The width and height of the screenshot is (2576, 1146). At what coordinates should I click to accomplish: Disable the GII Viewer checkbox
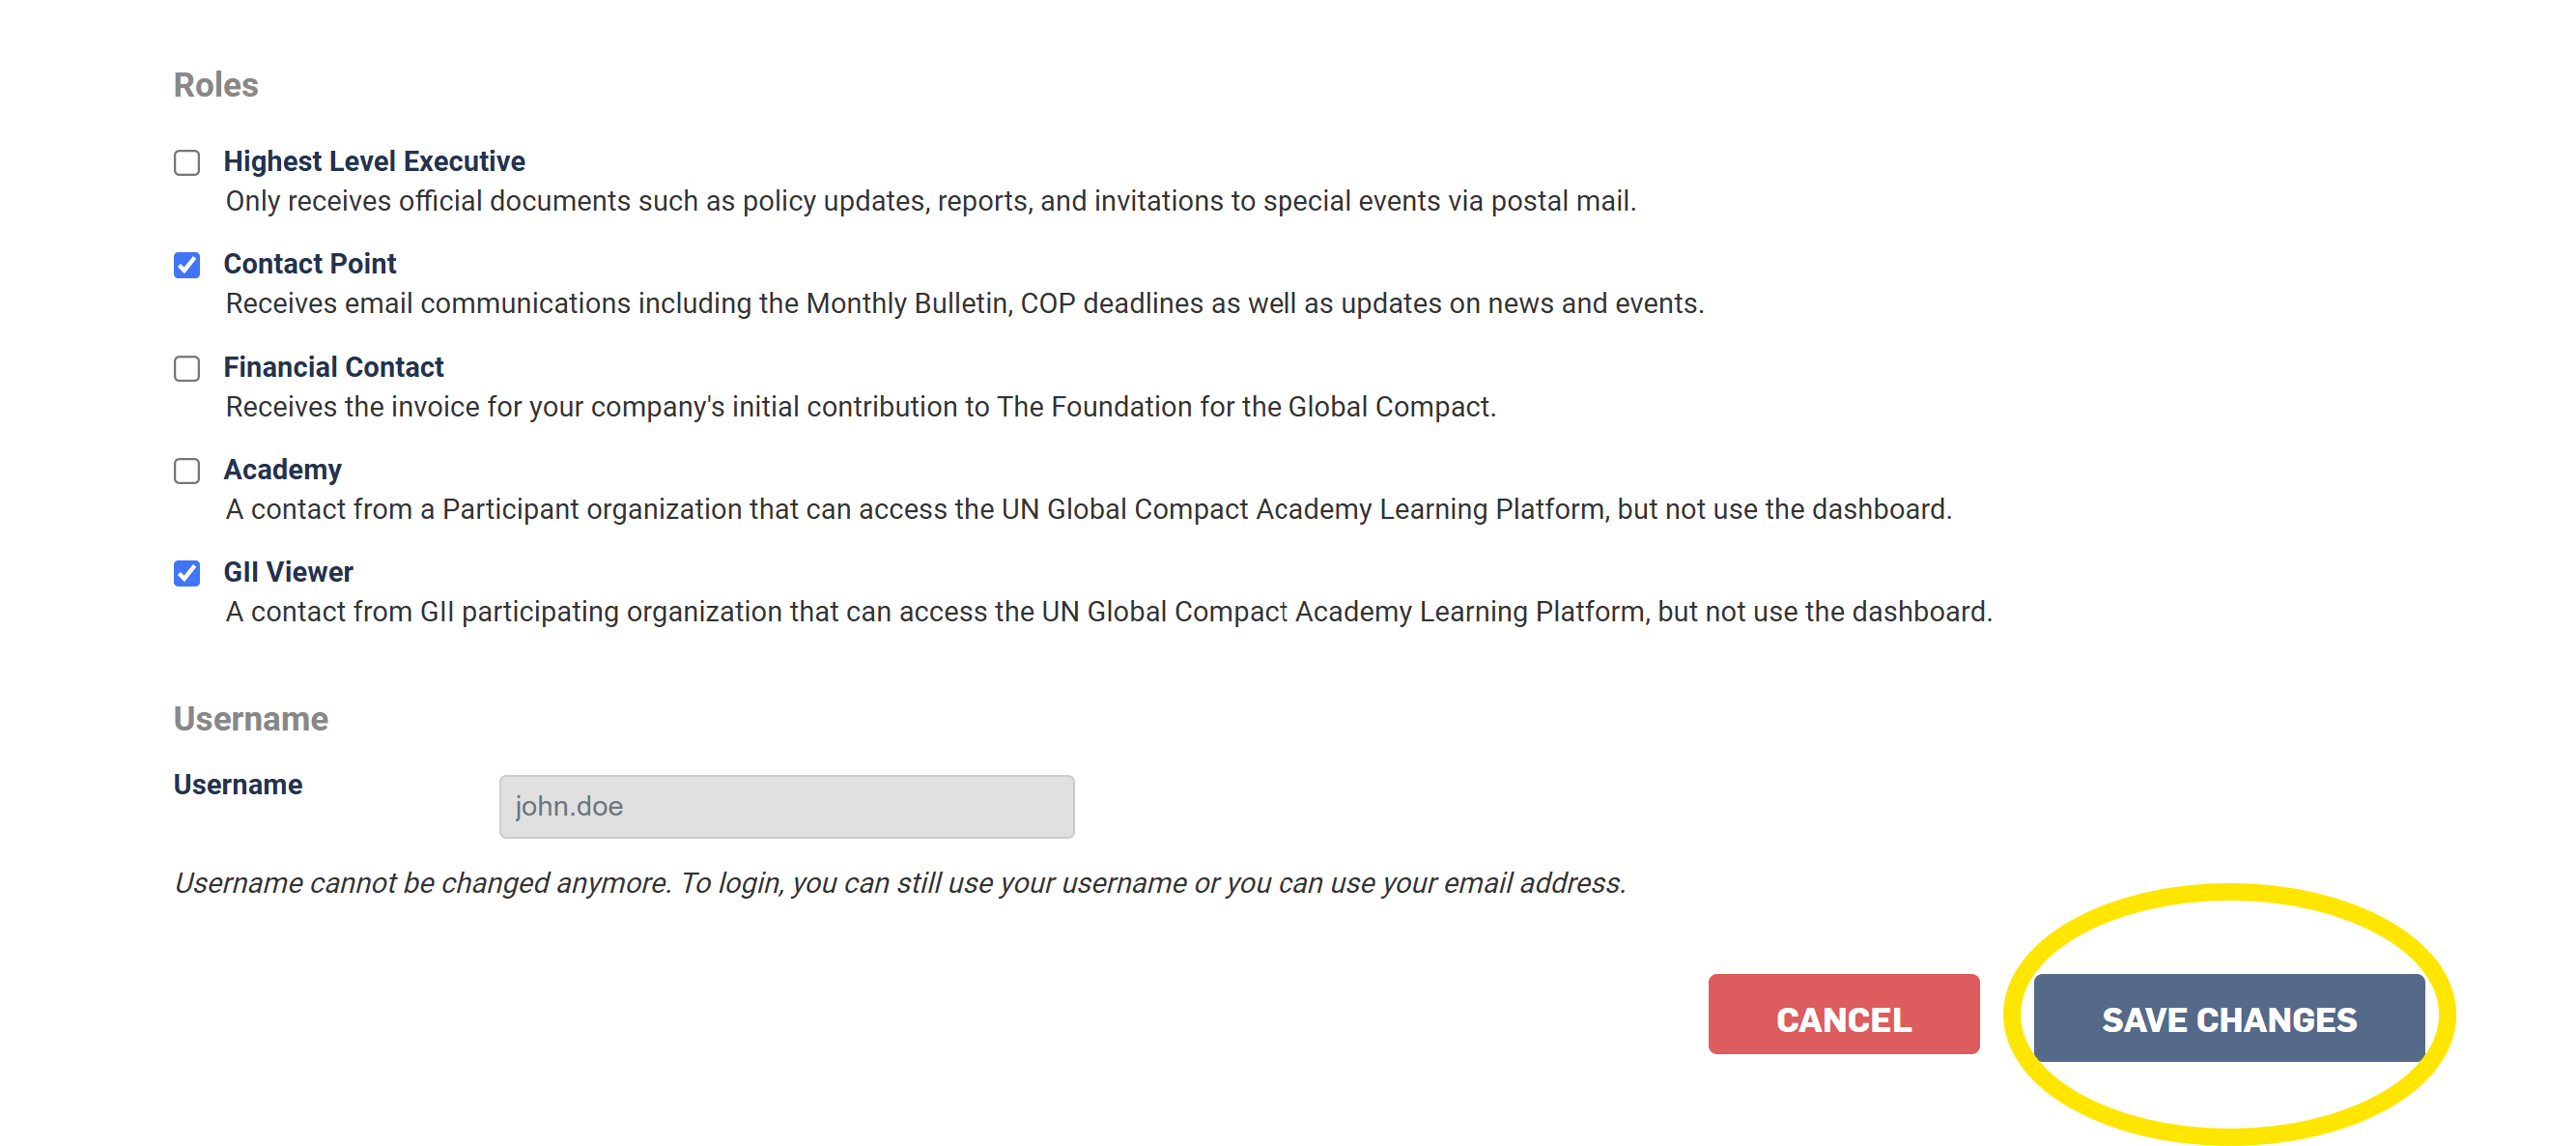pos(187,573)
